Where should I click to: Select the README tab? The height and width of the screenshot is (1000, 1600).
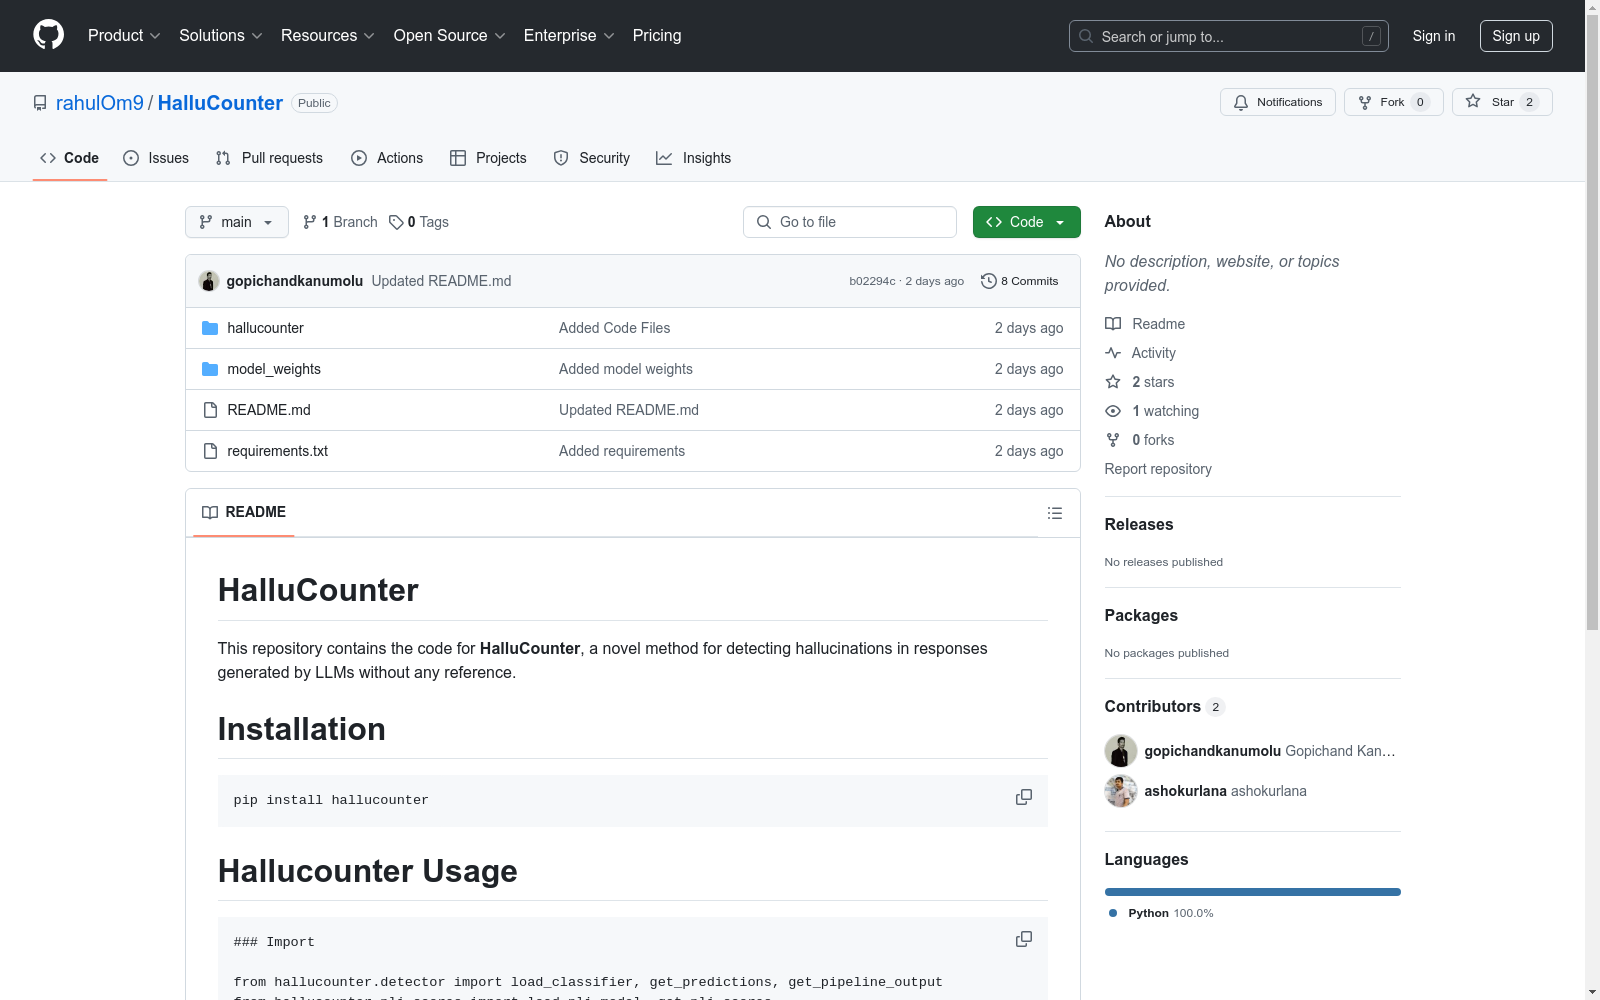(244, 512)
